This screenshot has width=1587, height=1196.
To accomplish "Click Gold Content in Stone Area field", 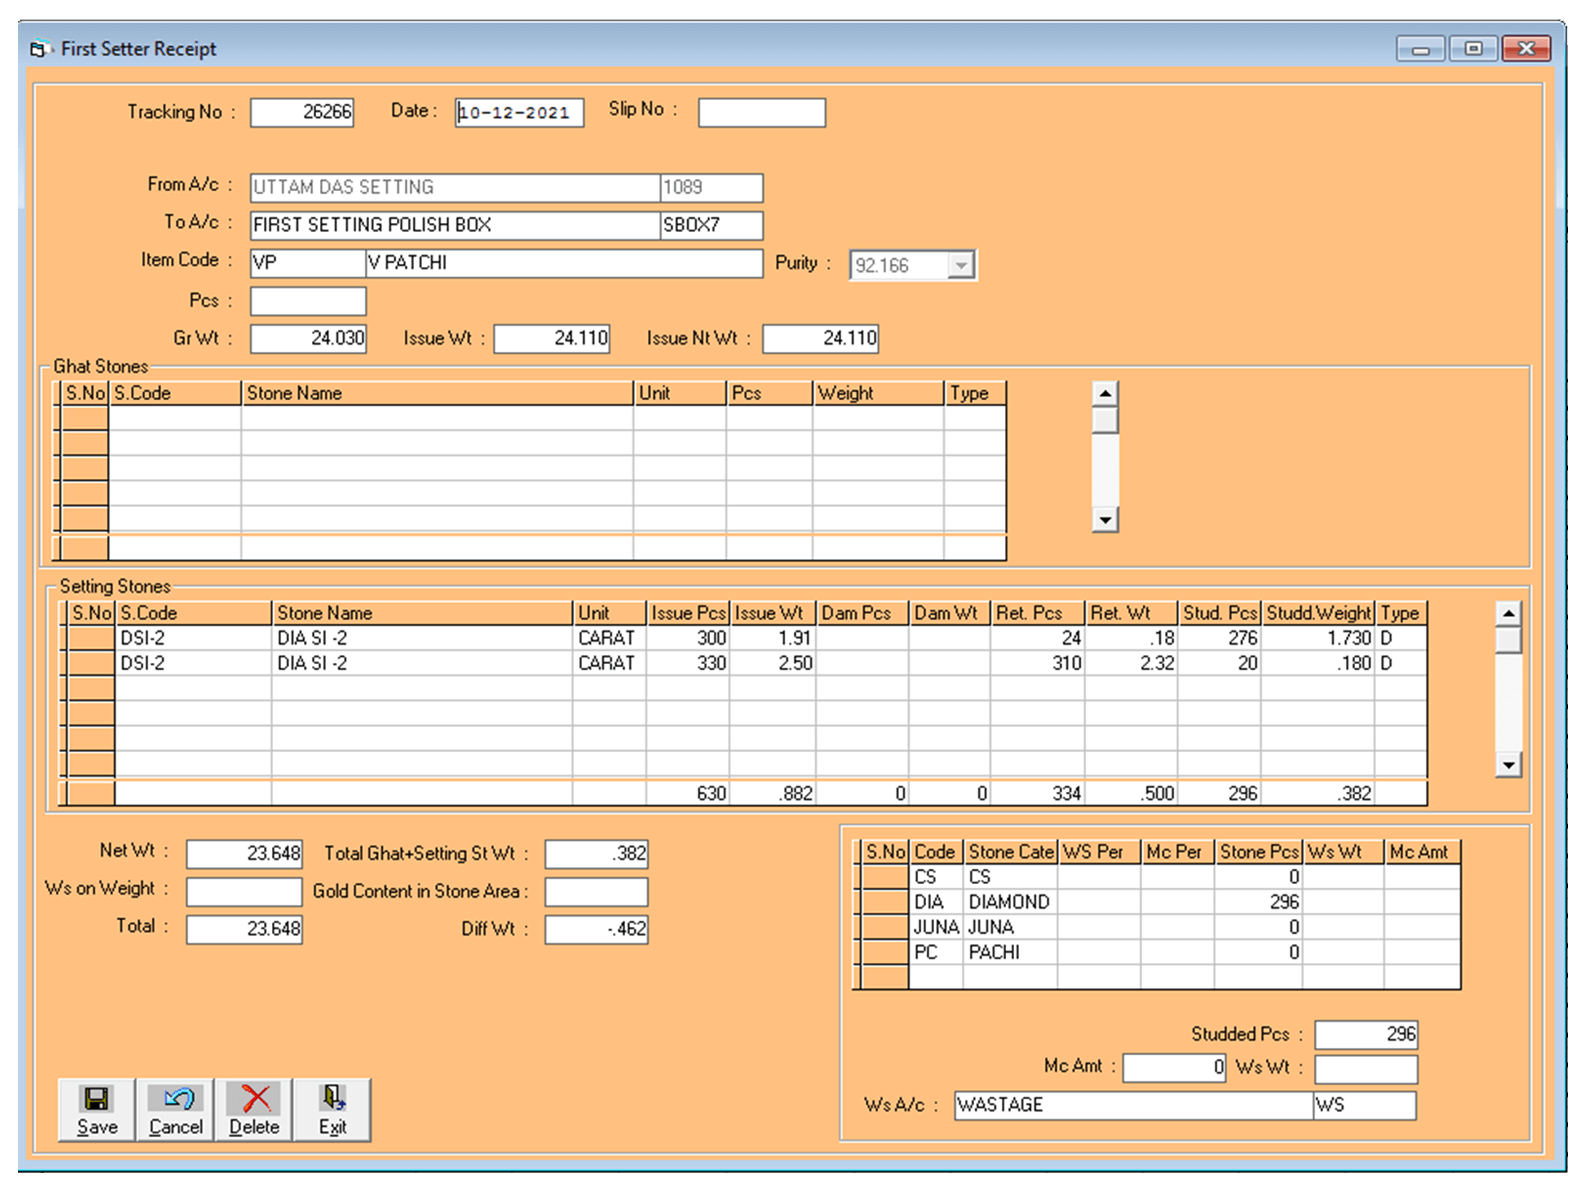I will tap(596, 892).
